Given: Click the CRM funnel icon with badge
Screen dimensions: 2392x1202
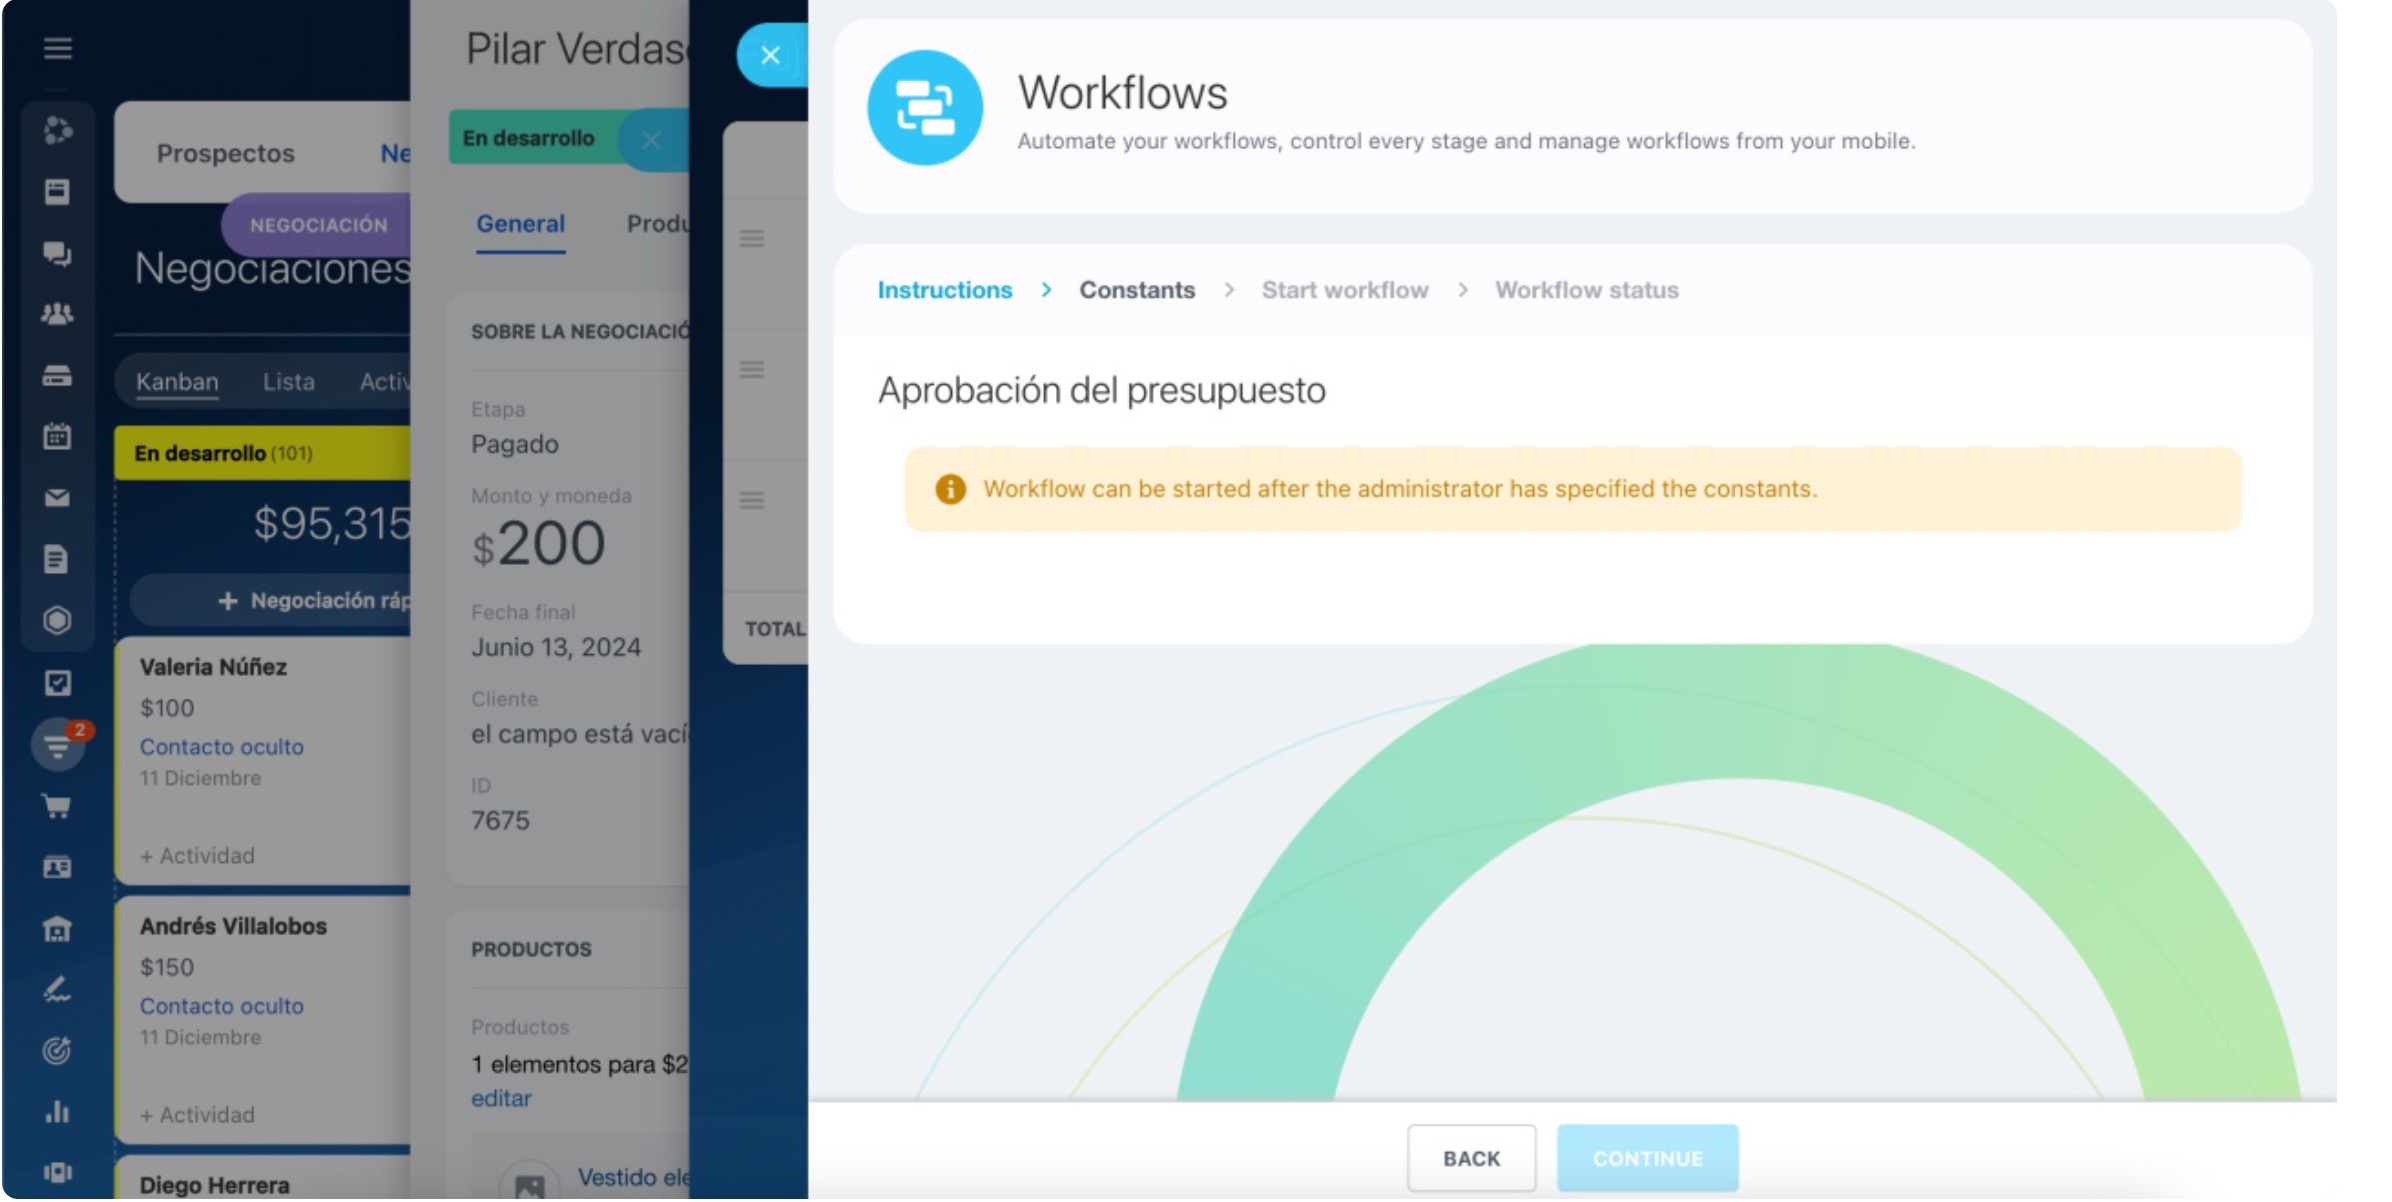Looking at the screenshot, I should pyautogui.click(x=58, y=745).
